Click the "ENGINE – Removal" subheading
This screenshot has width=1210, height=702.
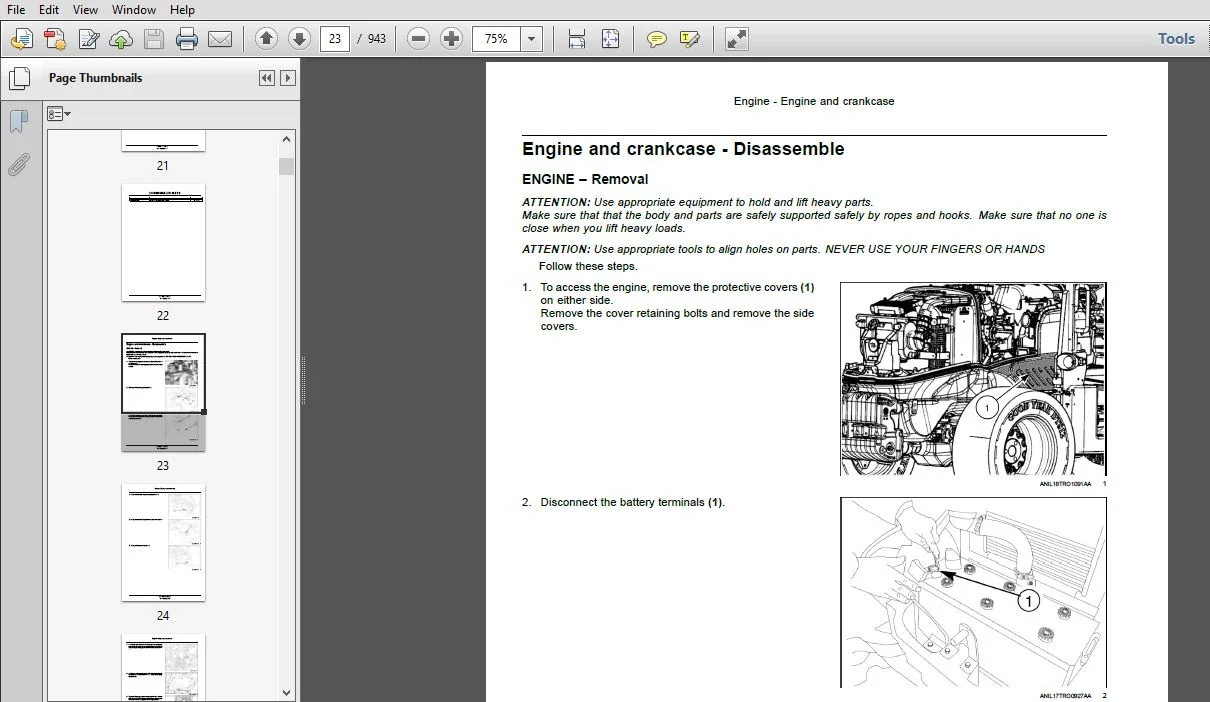(x=585, y=180)
